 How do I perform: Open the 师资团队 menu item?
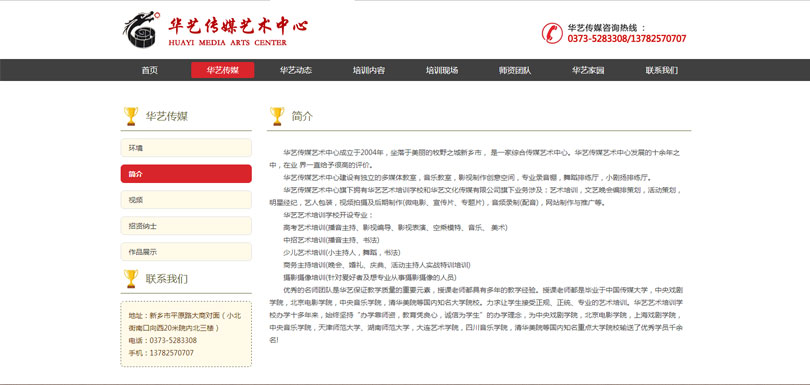(515, 70)
